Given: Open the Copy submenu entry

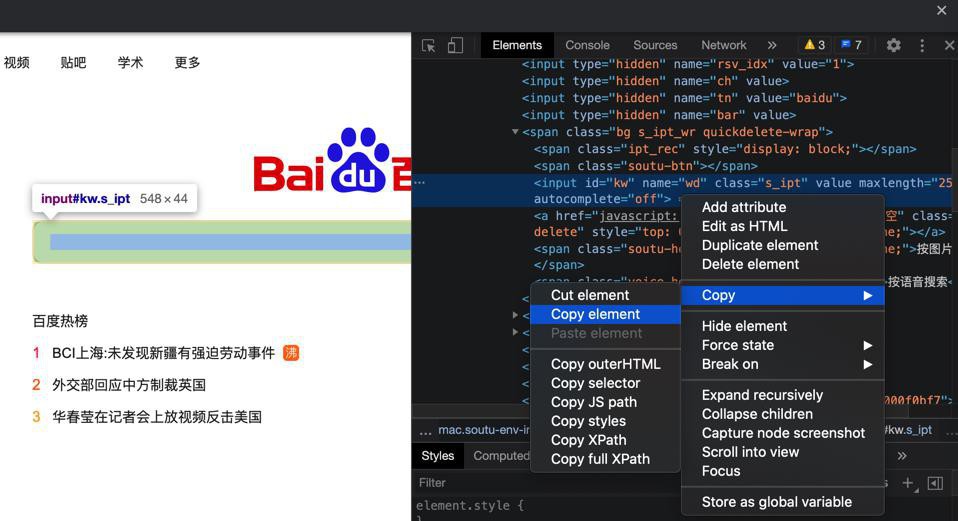Looking at the screenshot, I should pos(783,295).
